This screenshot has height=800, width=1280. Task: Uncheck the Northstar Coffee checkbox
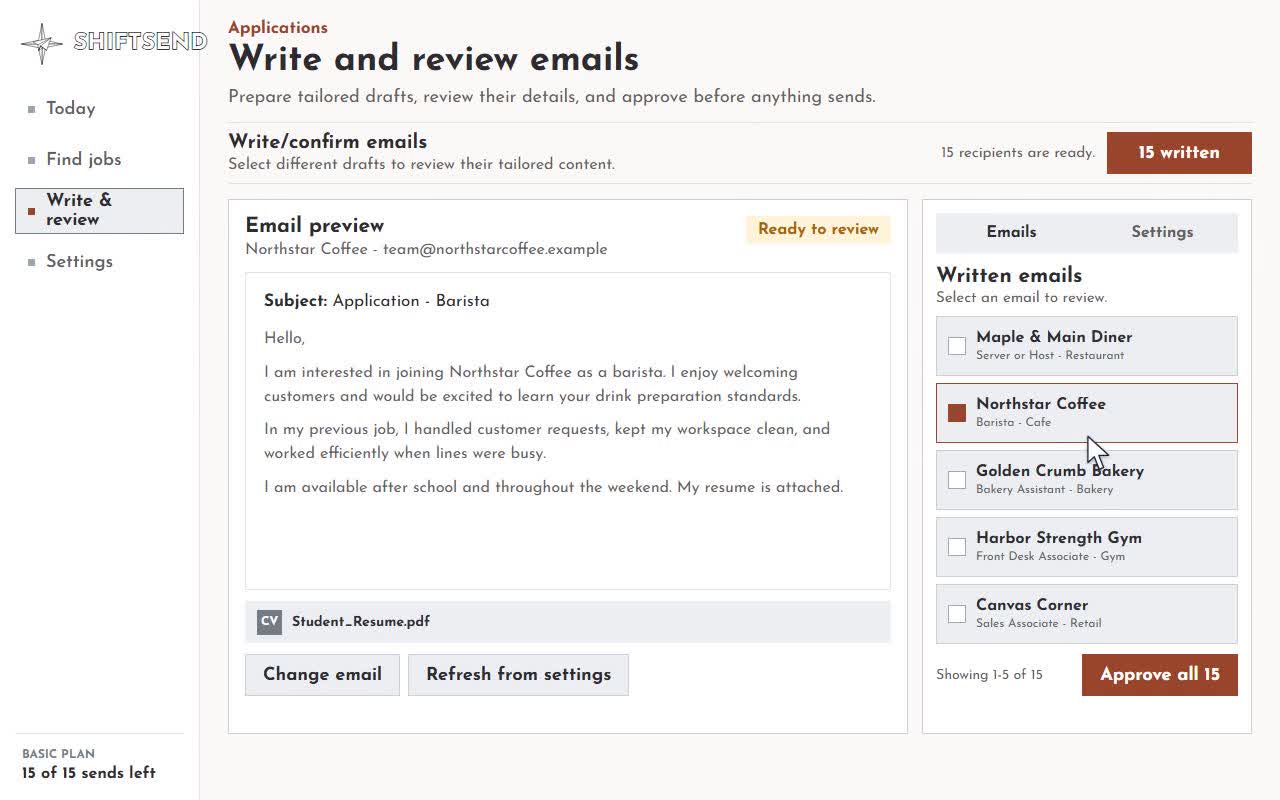pyautogui.click(x=957, y=413)
